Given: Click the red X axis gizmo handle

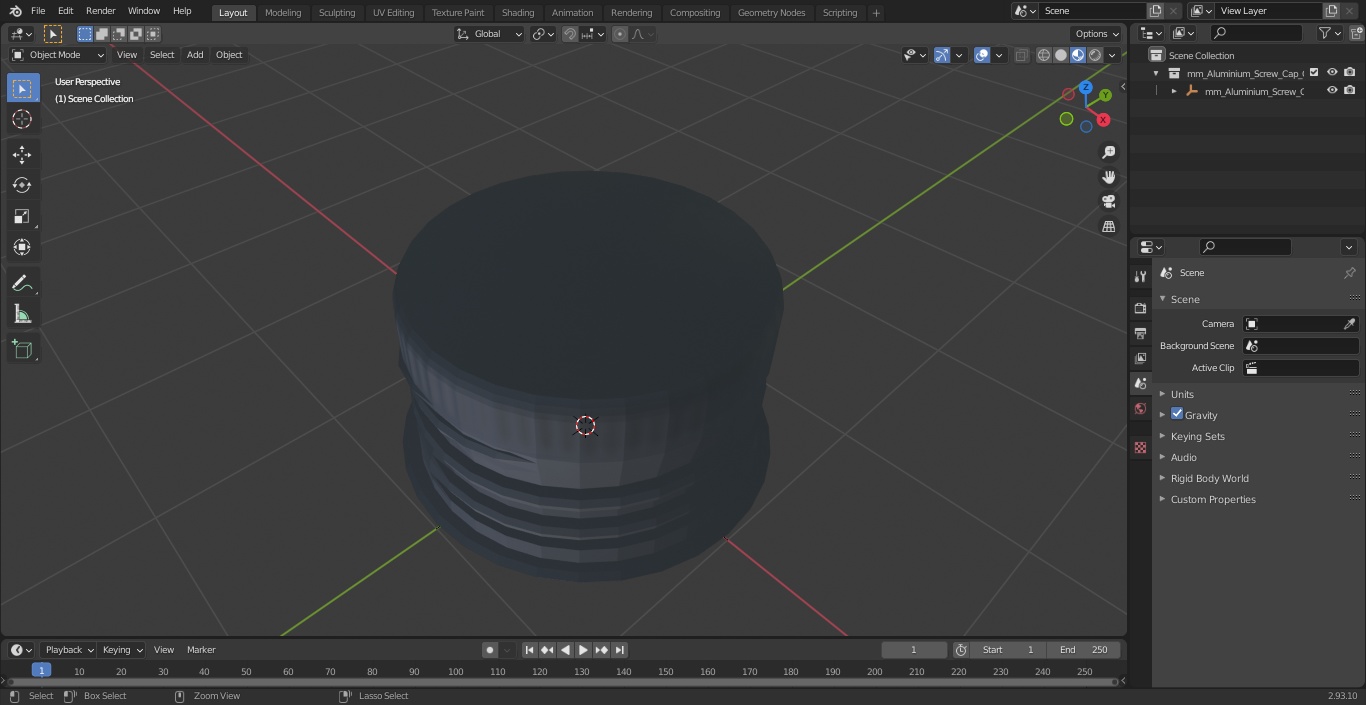Looking at the screenshot, I should 1103,120.
